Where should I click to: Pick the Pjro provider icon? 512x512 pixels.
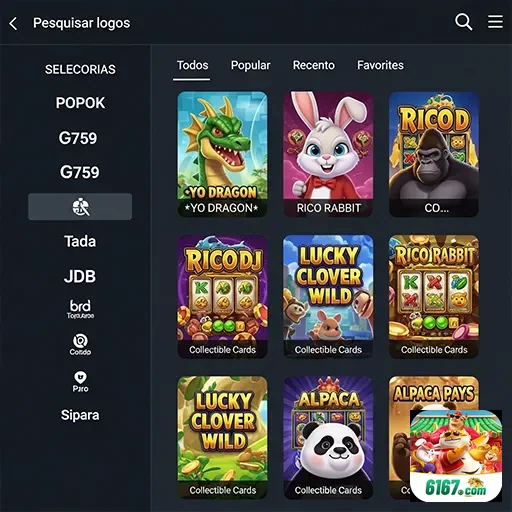point(80,381)
